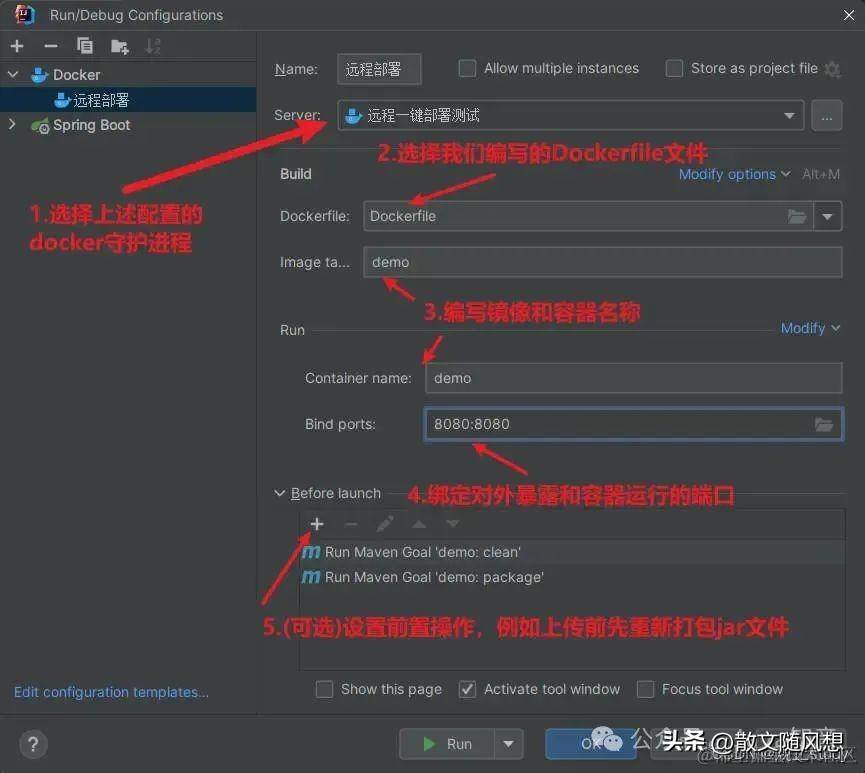Move configuration into new folder
This screenshot has height=773, width=865.
pos(119,46)
